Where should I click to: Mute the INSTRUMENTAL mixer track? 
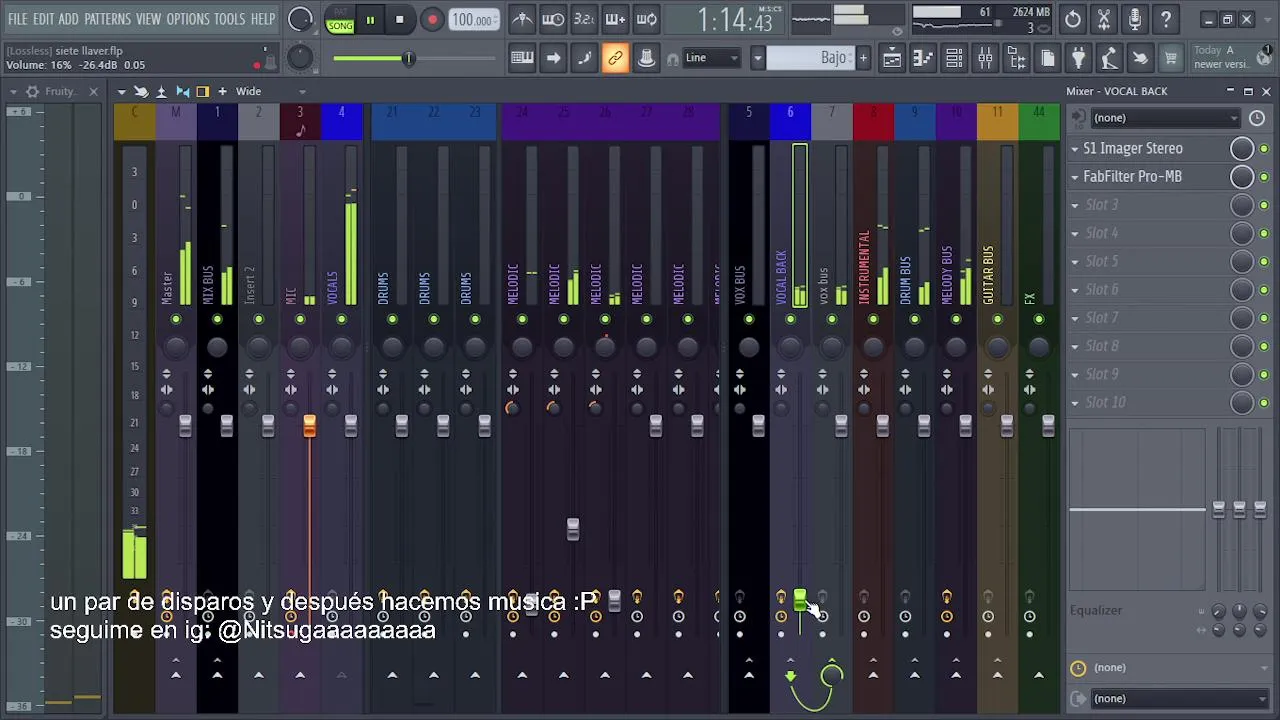coord(873,319)
